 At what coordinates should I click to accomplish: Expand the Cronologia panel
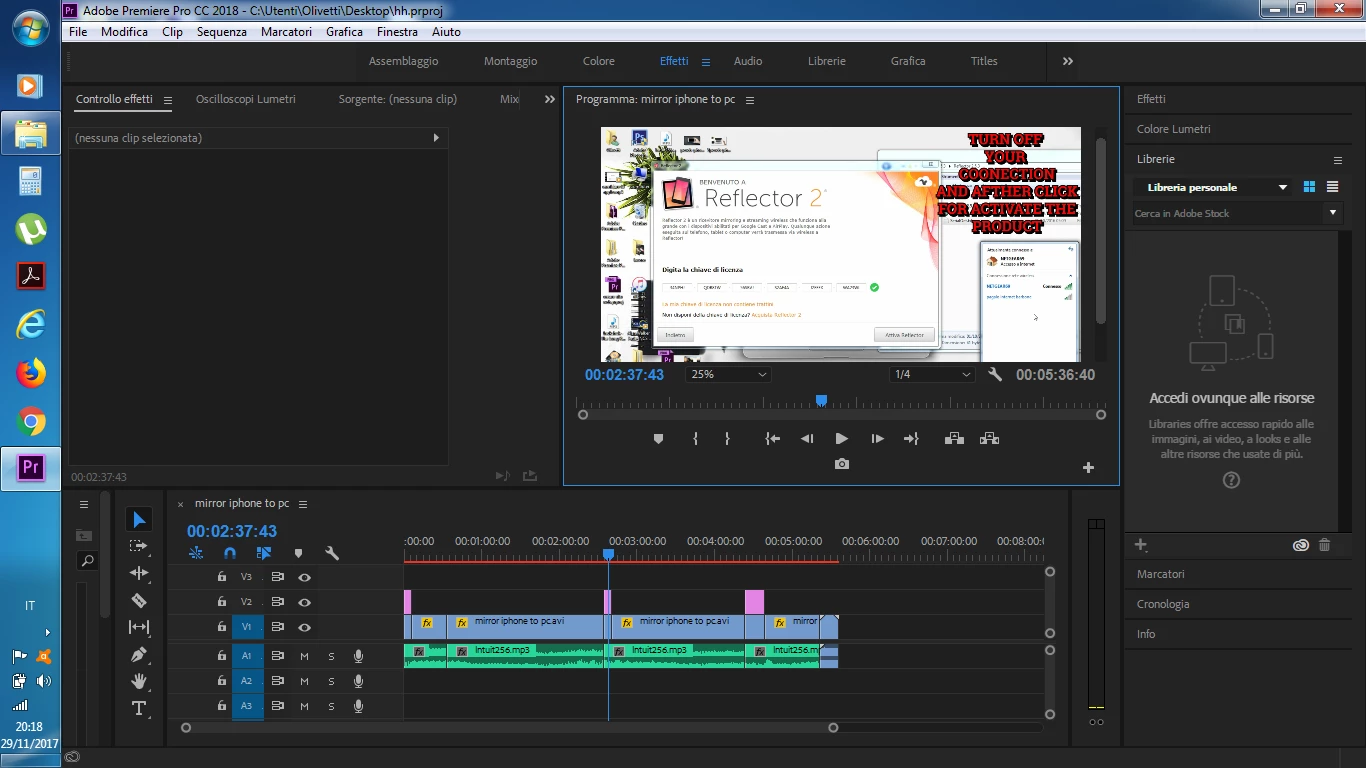click(x=1163, y=604)
